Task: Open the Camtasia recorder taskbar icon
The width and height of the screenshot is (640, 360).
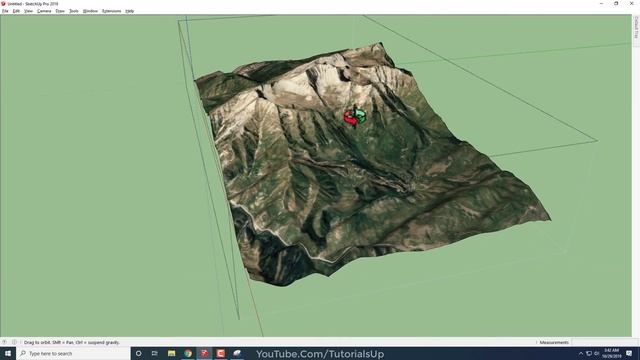Action: pos(220,353)
